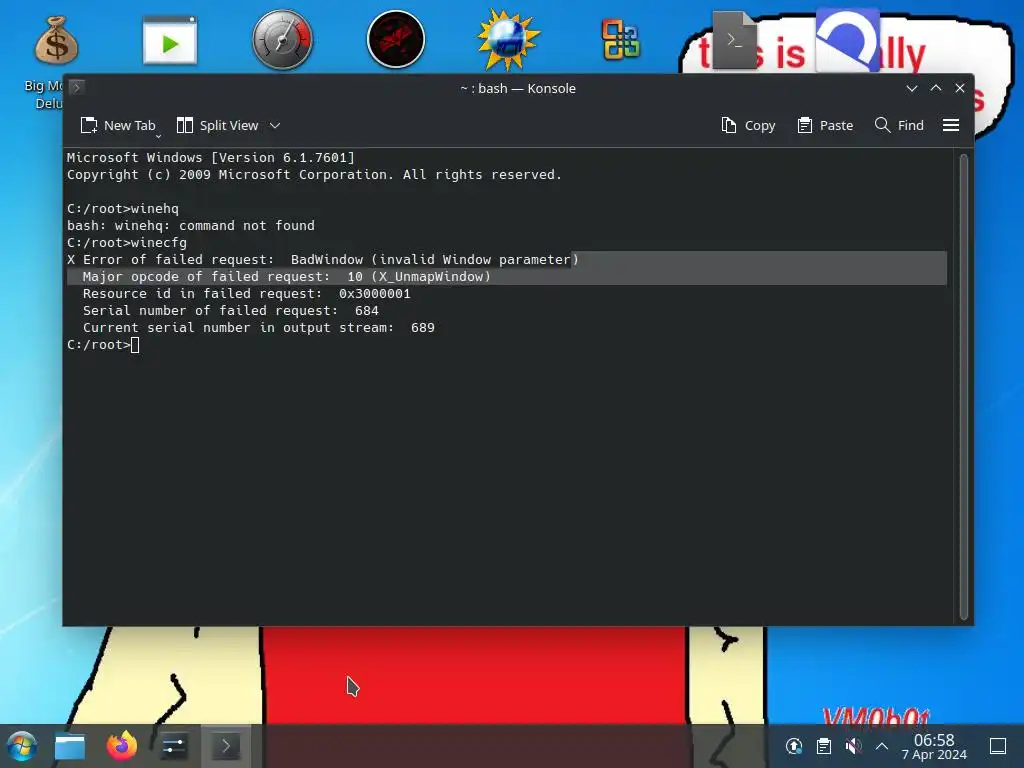Copy selected terminal text
This screenshot has height=768, width=1024.
748,125
